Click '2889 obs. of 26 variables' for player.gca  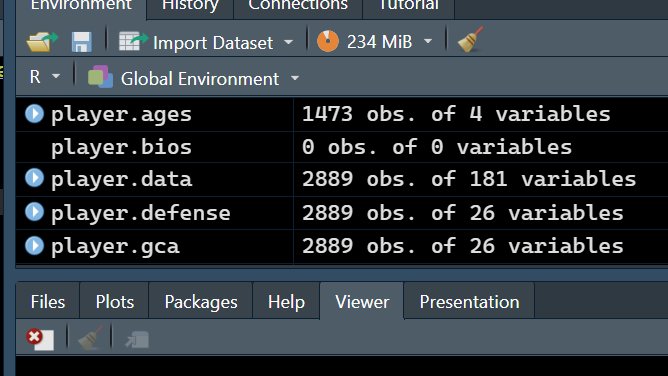[x=463, y=246]
